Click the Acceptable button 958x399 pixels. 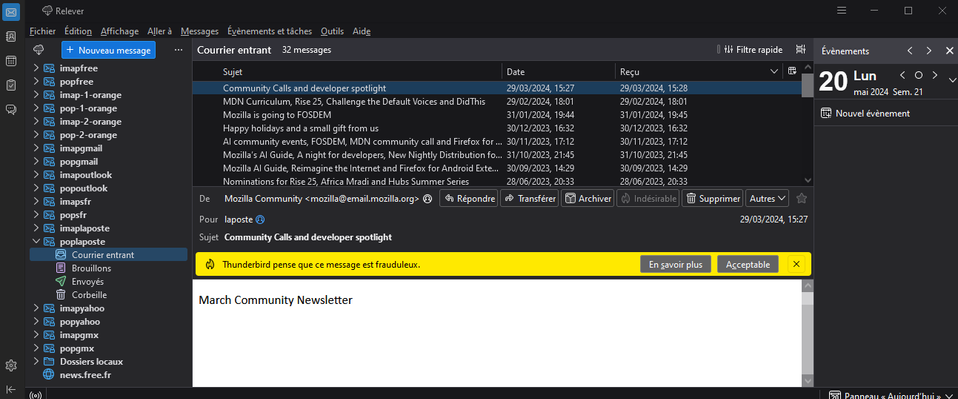click(x=748, y=265)
